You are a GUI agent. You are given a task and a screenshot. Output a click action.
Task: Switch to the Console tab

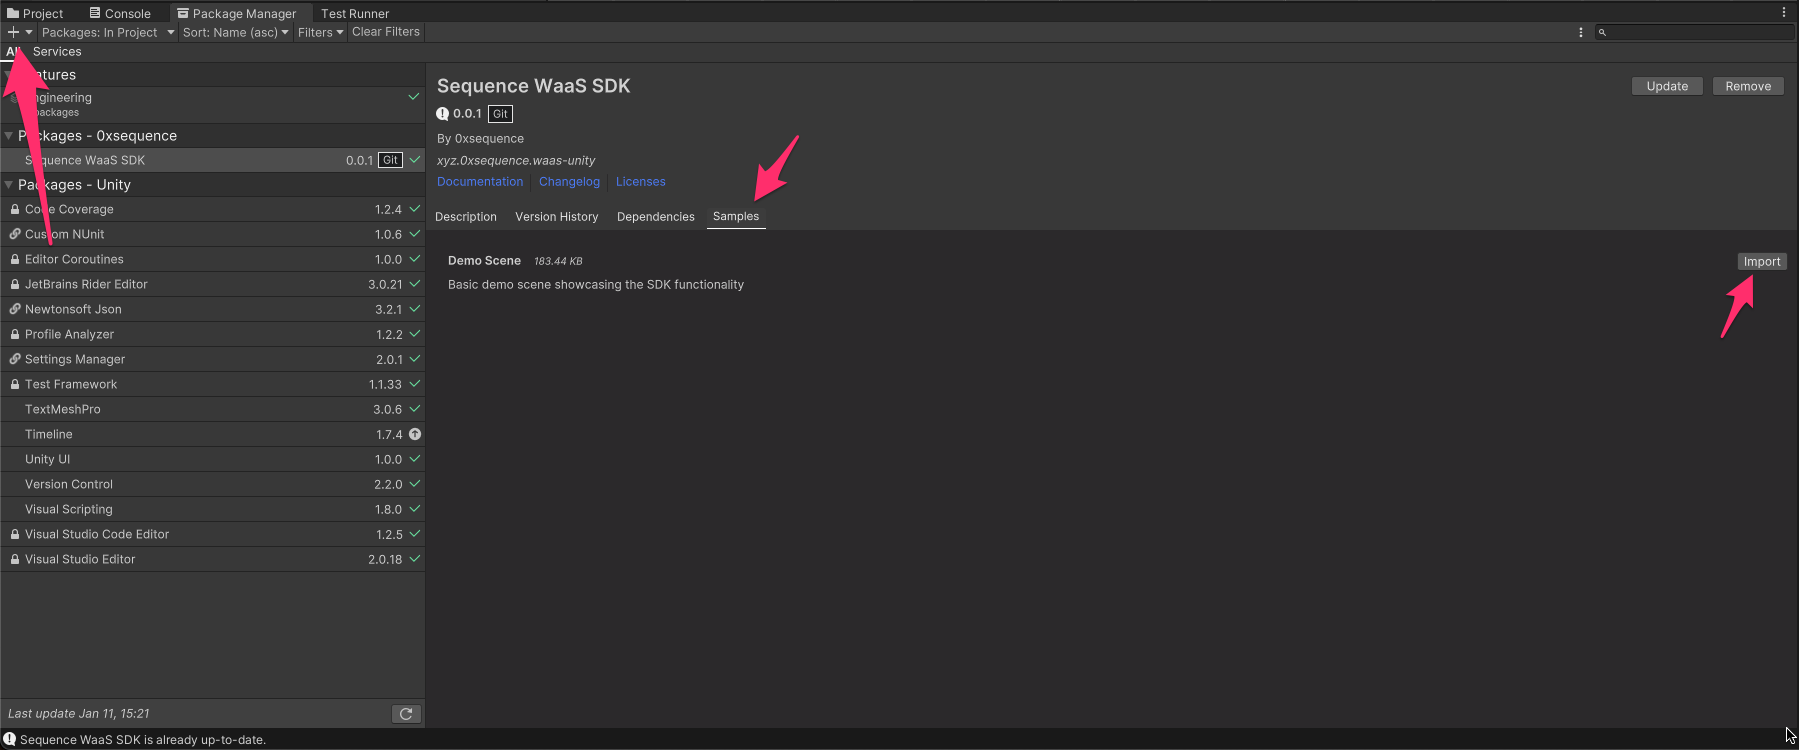(120, 13)
